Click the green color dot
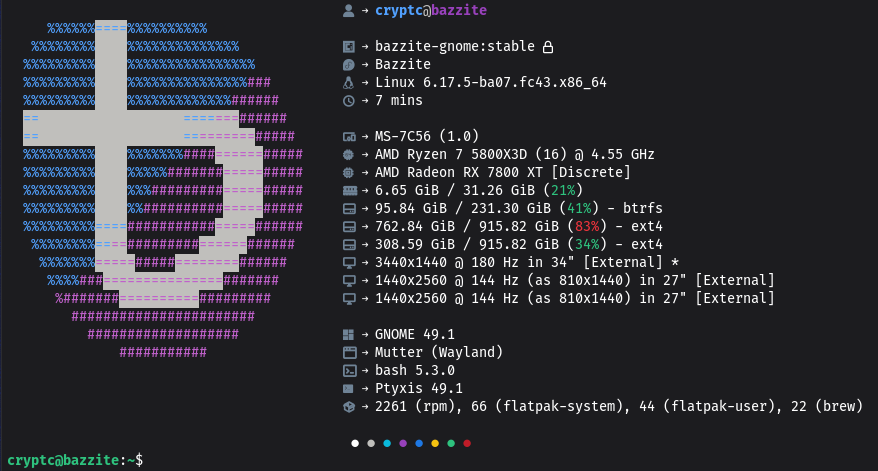This screenshot has height=471, width=878. coord(451,443)
